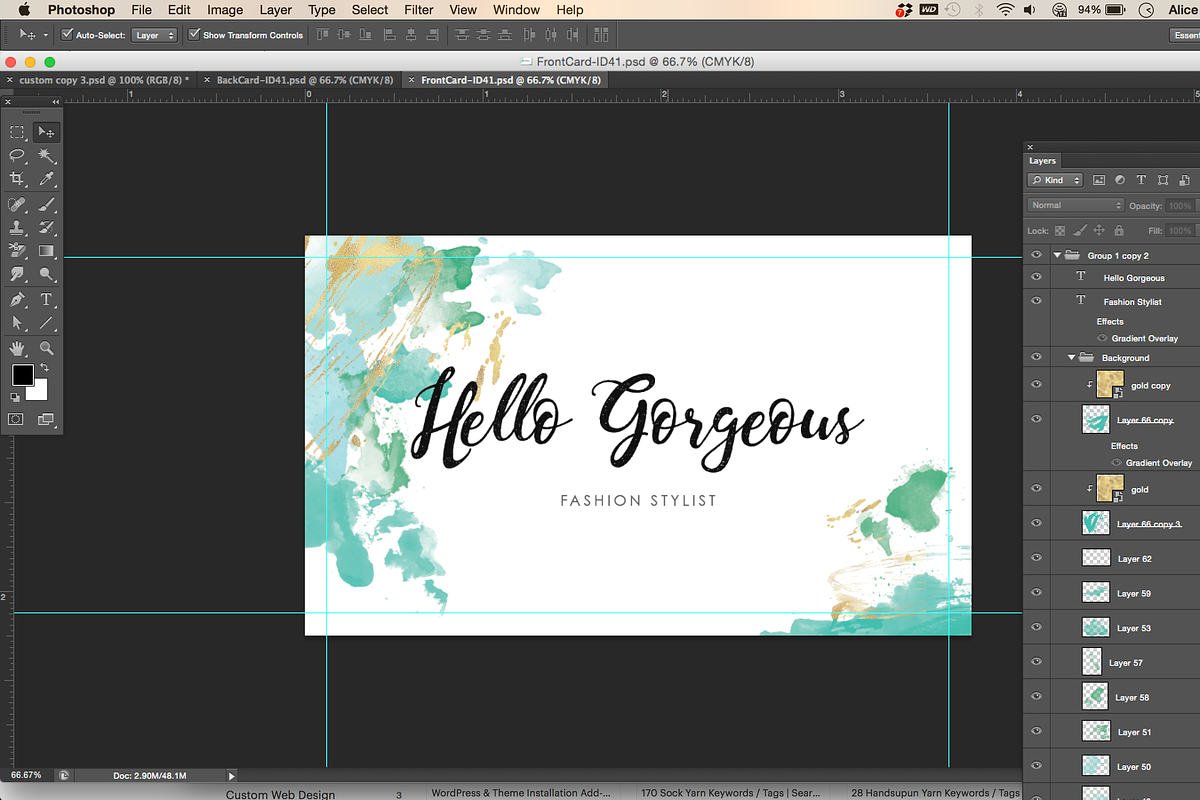Click the foreground black color swatch
This screenshot has height=800, width=1200.
pyautogui.click(x=22, y=376)
